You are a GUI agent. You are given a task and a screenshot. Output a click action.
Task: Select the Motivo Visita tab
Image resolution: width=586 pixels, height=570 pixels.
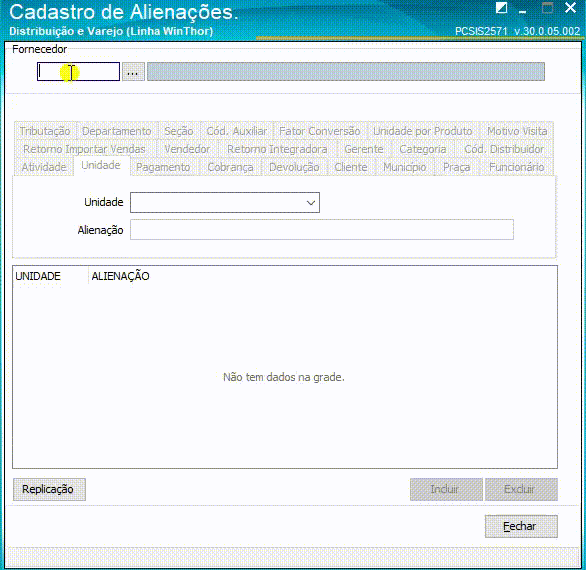[517, 131]
